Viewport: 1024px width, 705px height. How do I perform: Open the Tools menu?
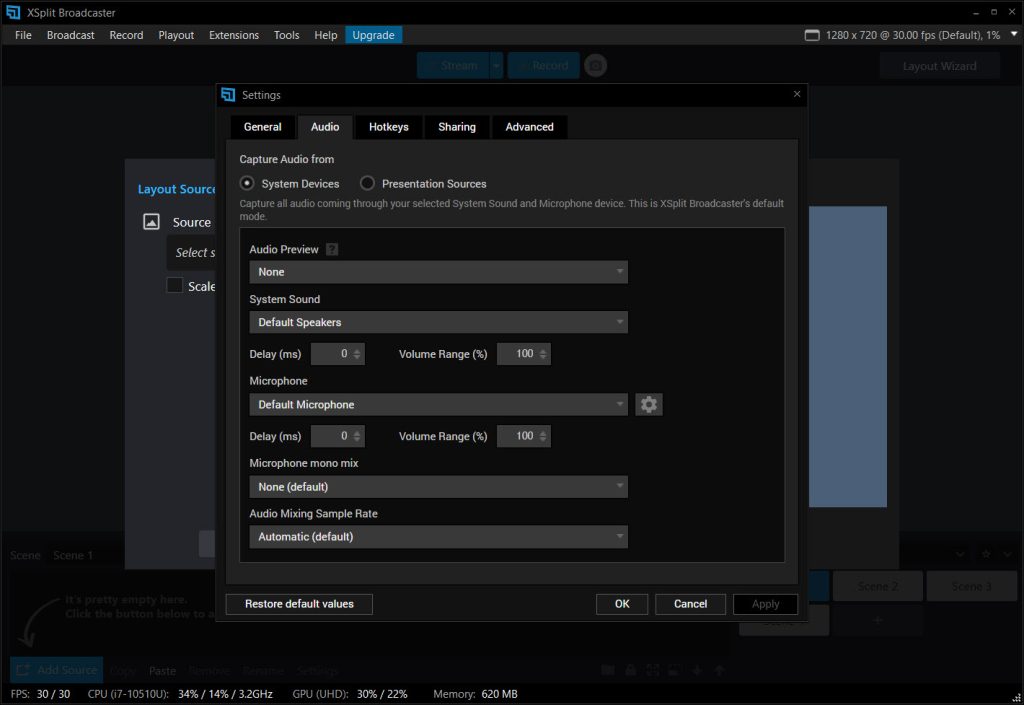(286, 35)
